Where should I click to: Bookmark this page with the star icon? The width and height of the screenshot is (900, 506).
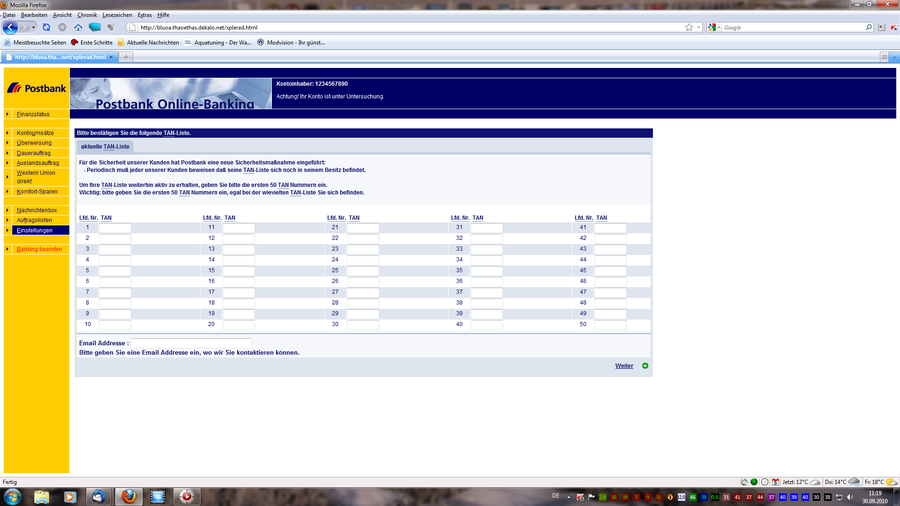click(689, 27)
